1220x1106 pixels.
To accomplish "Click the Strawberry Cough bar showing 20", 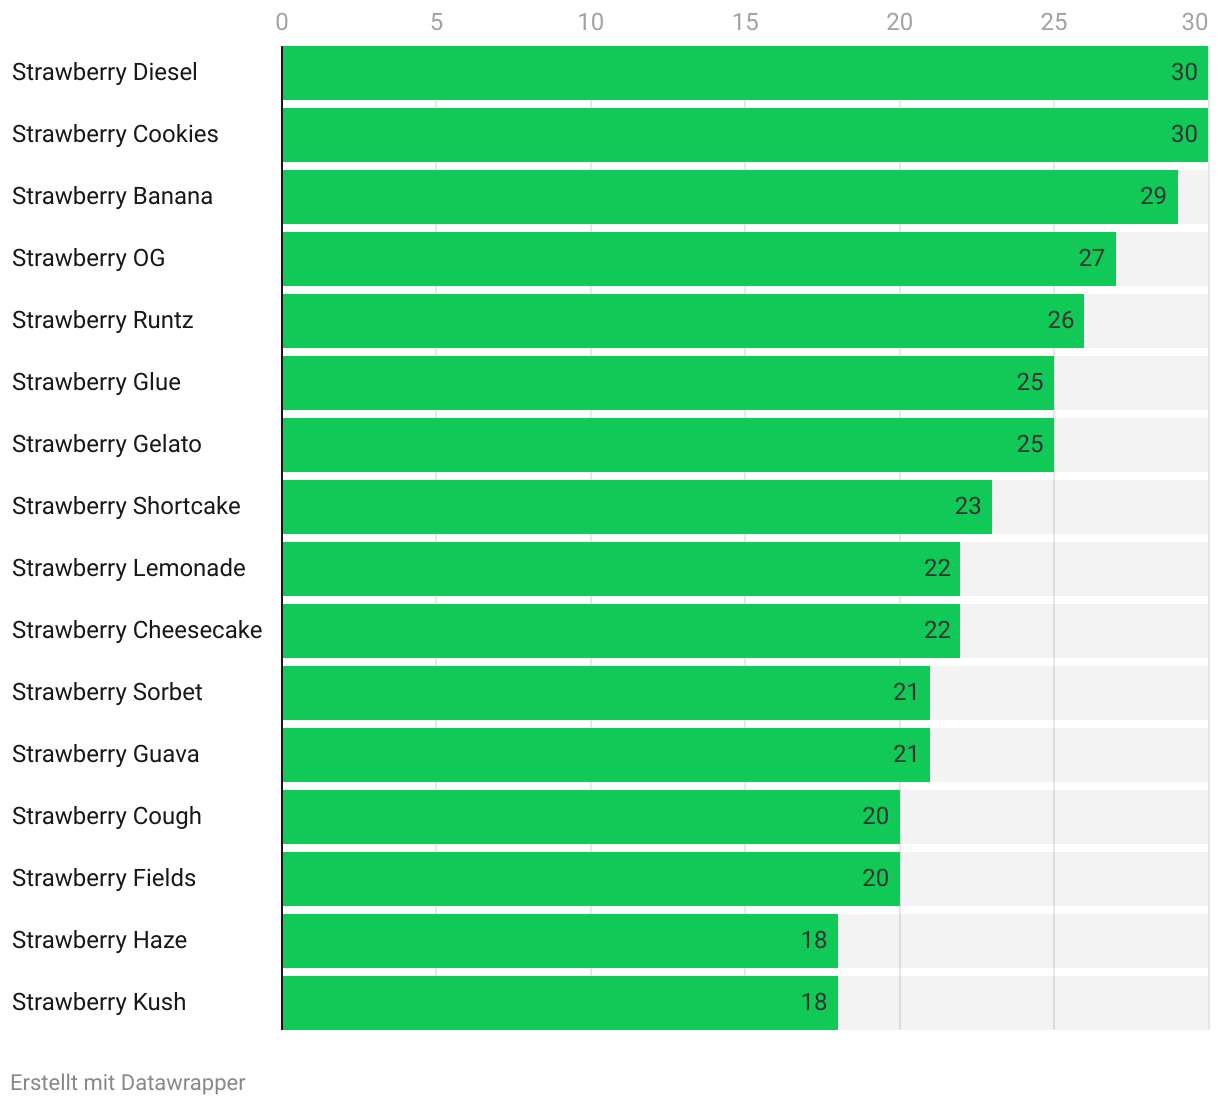I will click(x=591, y=817).
